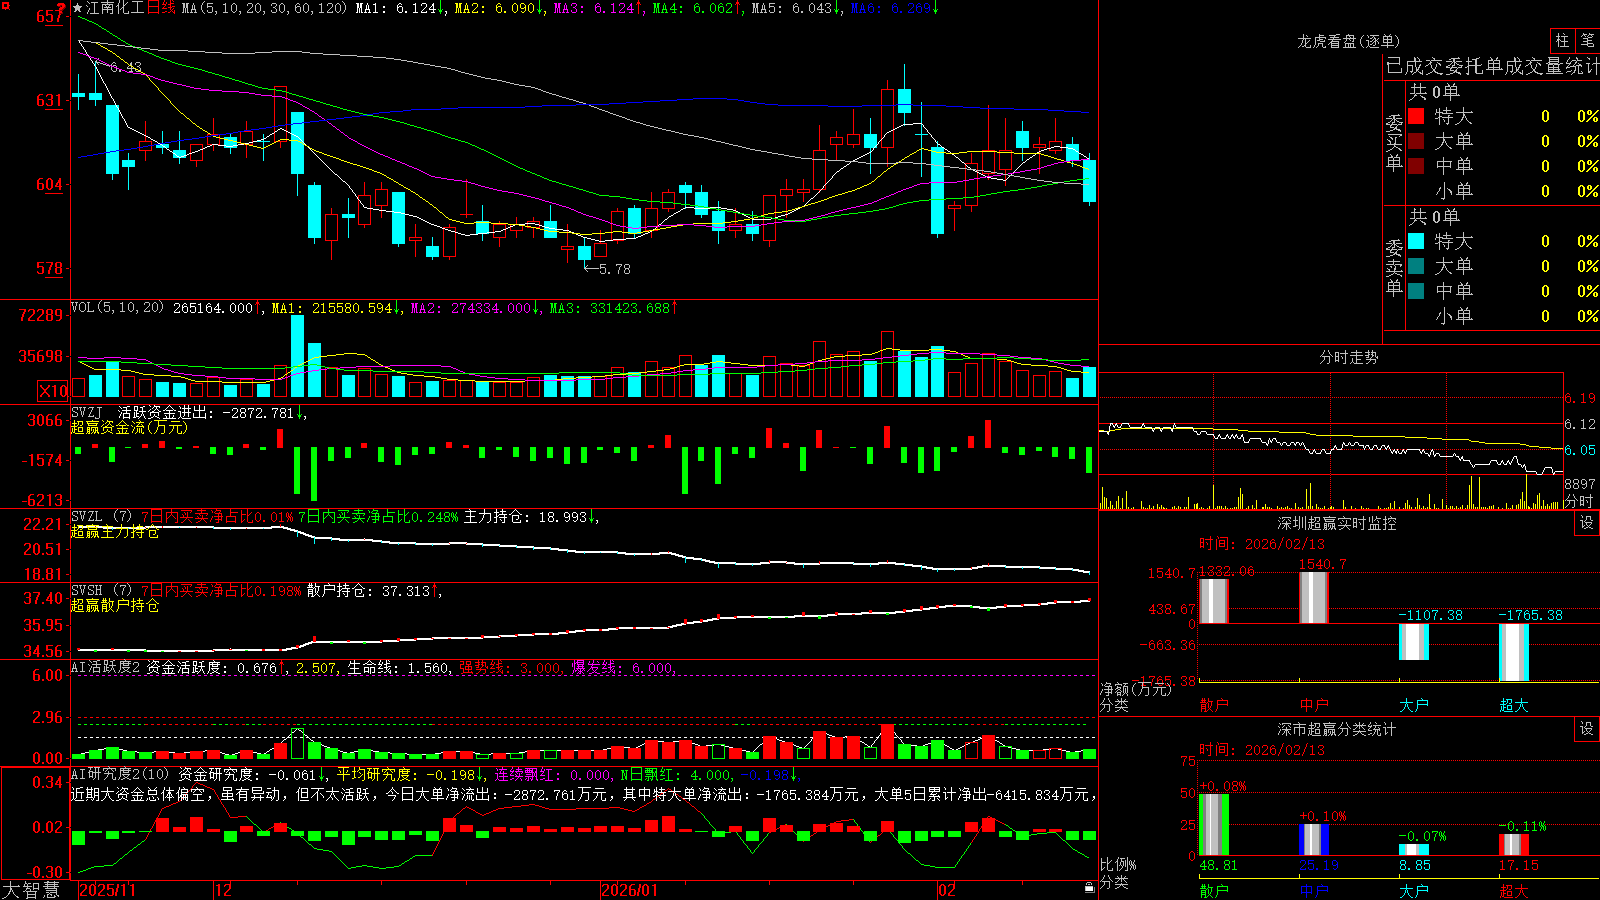The height and width of the screenshot is (900, 1600).
Task: Select the 江南化工 stock name
Action: (115, 8)
